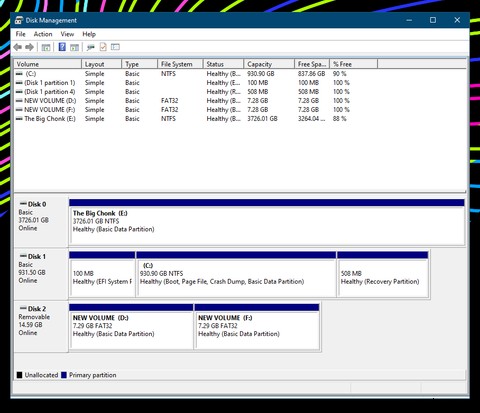This screenshot has height=413, width=480.
Task: Click the drive icon next to The Big Chonk (E:) row
Action: point(19,119)
